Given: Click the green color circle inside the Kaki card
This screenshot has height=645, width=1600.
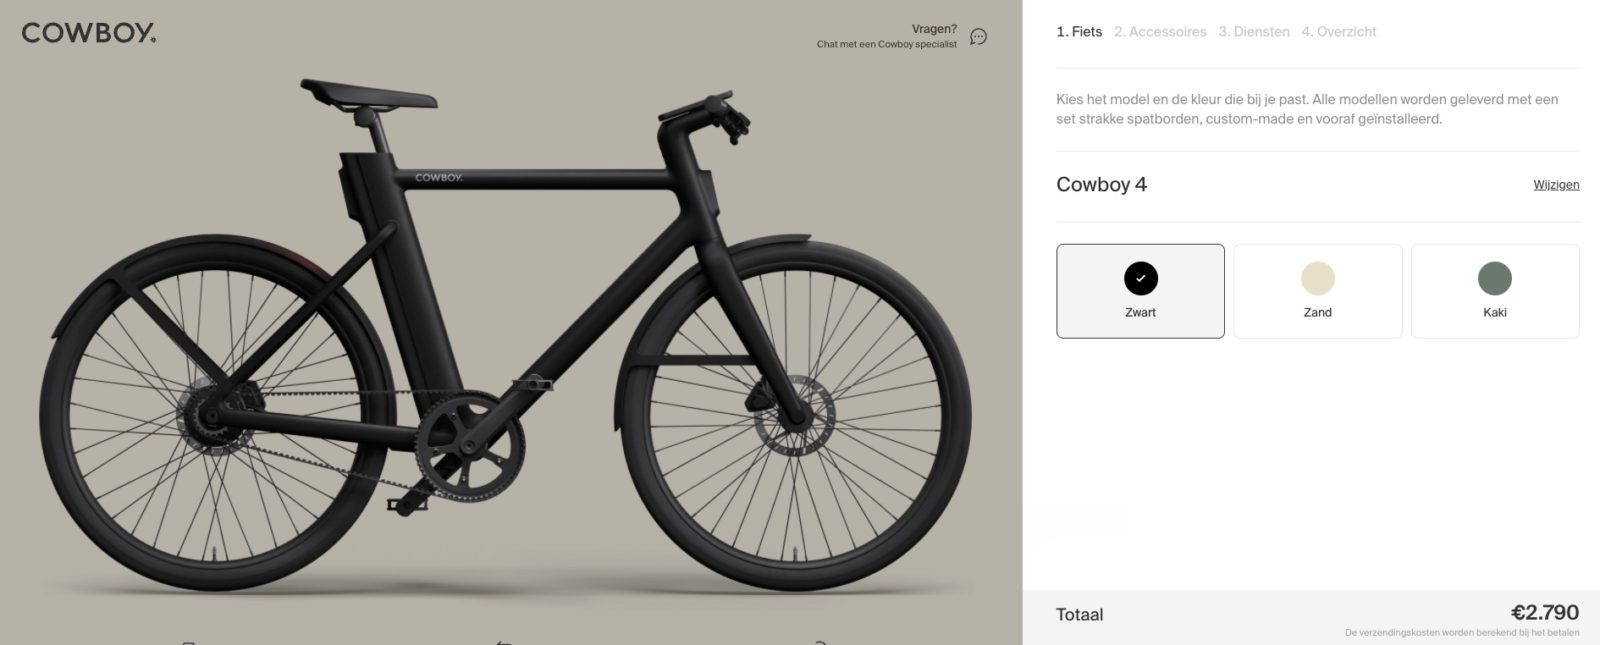Looking at the screenshot, I should pyautogui.click(x=1495, y=278).
